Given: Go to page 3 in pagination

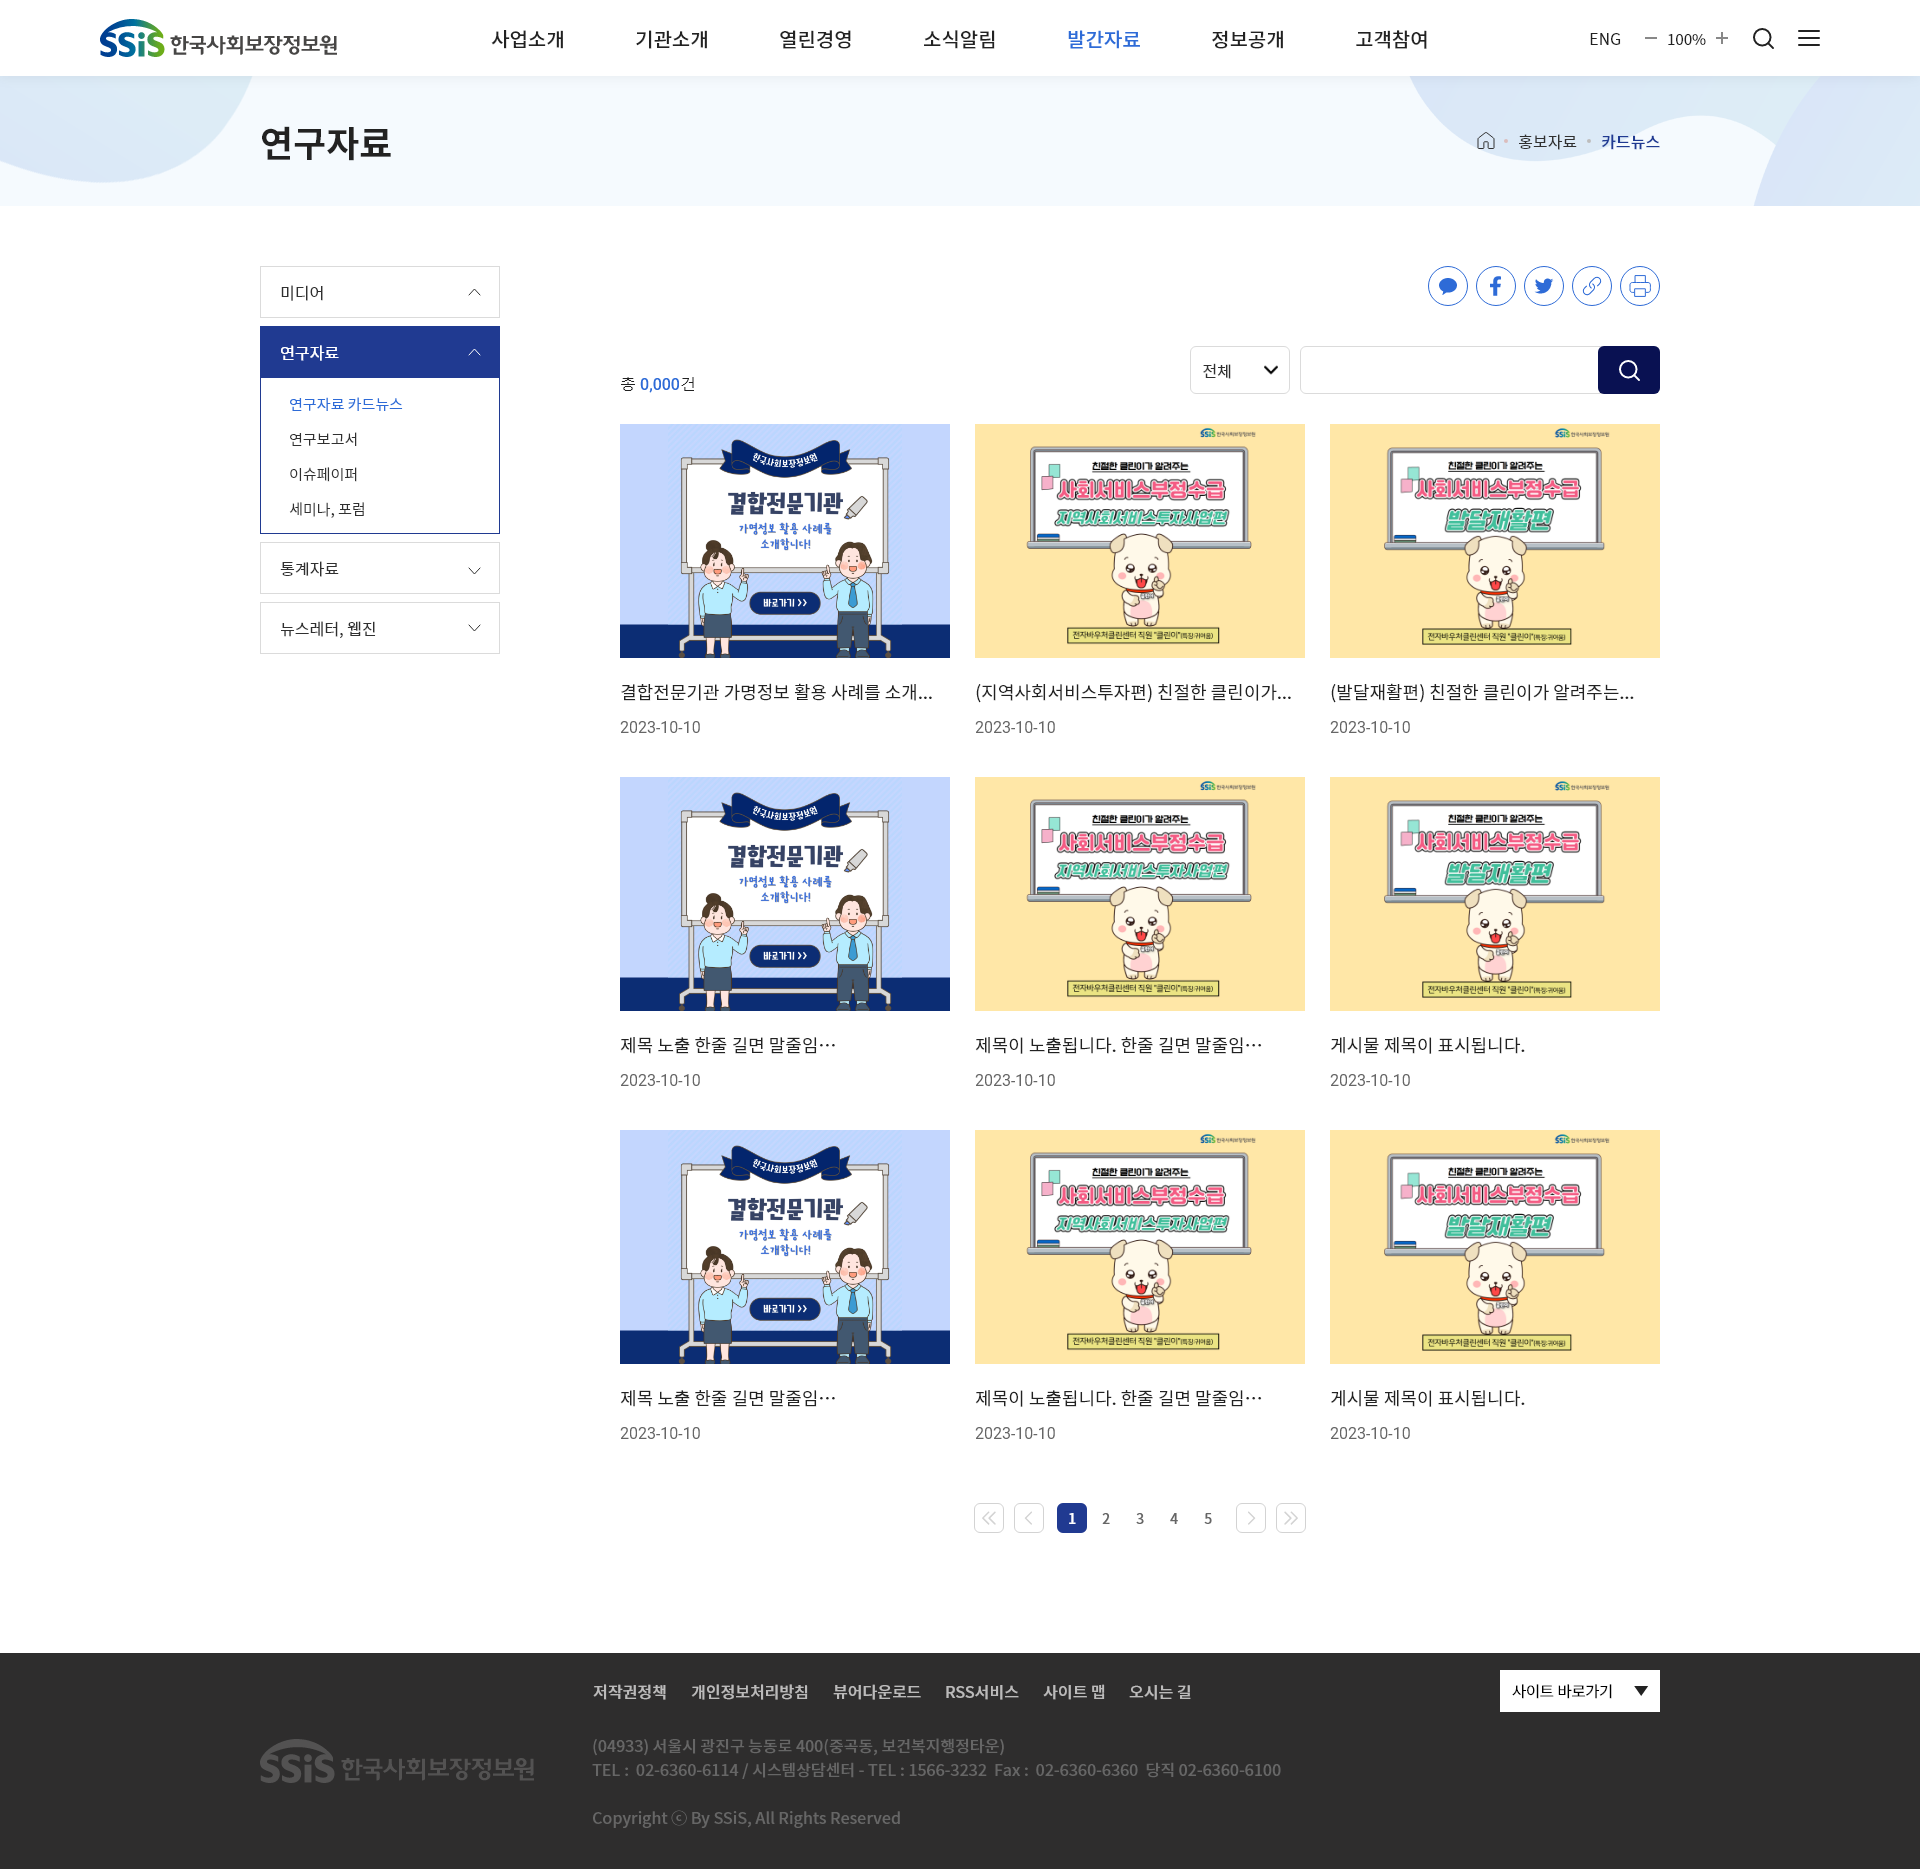Looking at the screenshot, I should click(x=1139, y=1518).
